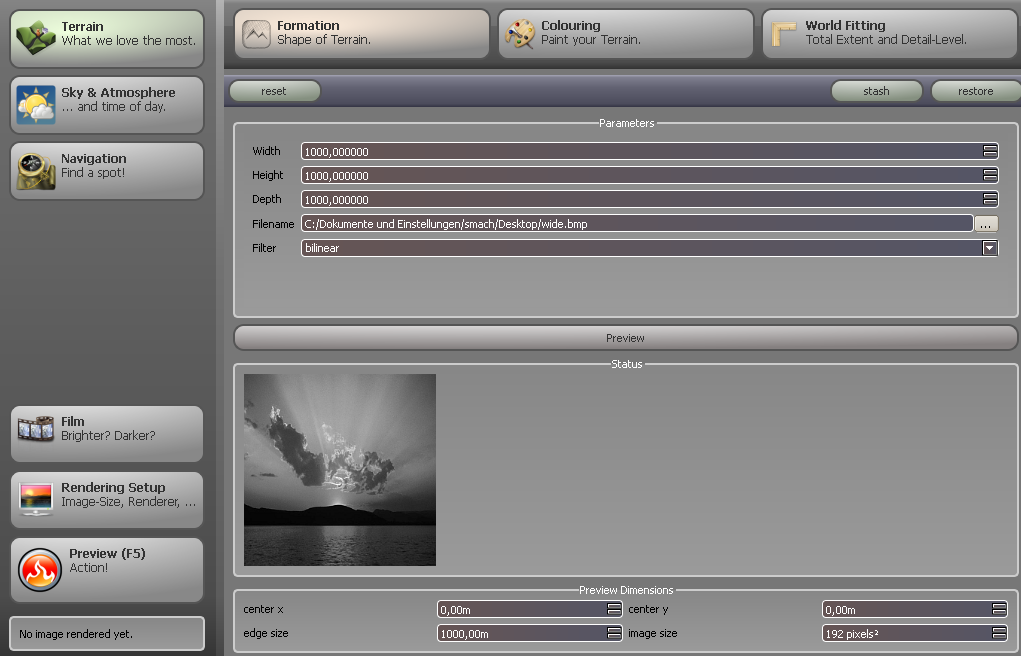
Task: Click the Preview Dimensions group title
Action: tap(626, 590)
